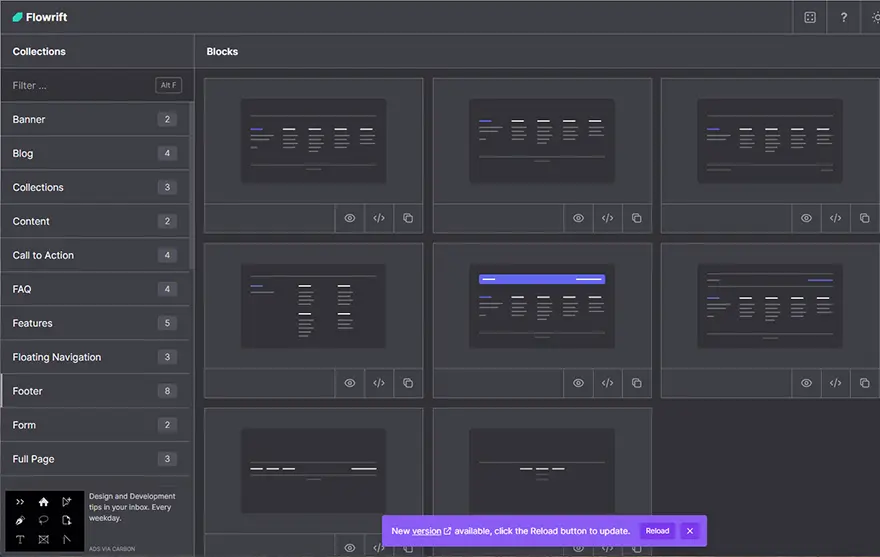View code of purple banner footer block
Screen dimensions: 880x557
(607, 383)
